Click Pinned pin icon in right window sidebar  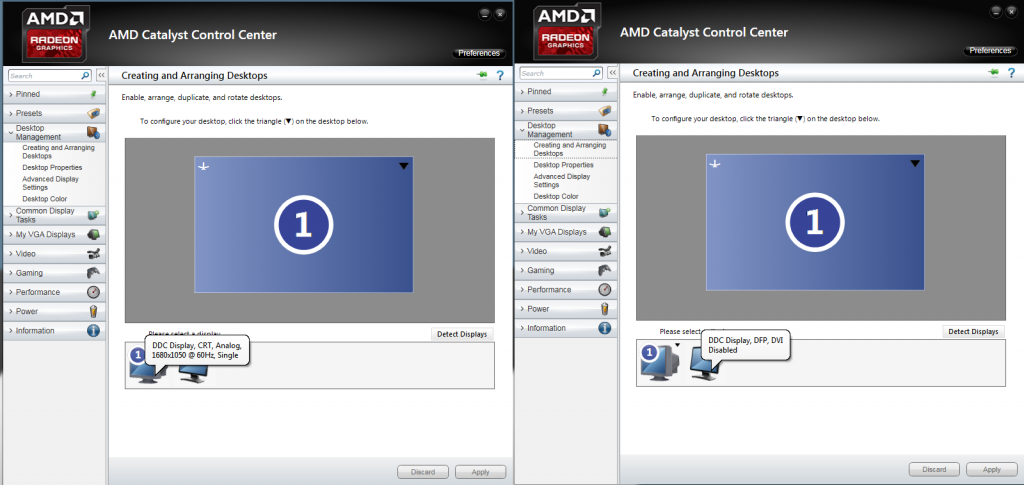605,91
